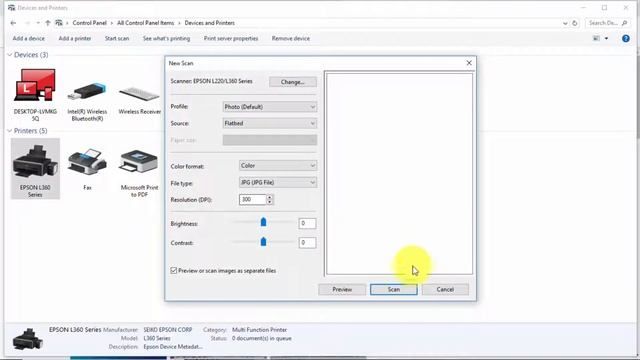
Task: Click Devices and Printers breadcrumb segment
Action: click(209, 23)
